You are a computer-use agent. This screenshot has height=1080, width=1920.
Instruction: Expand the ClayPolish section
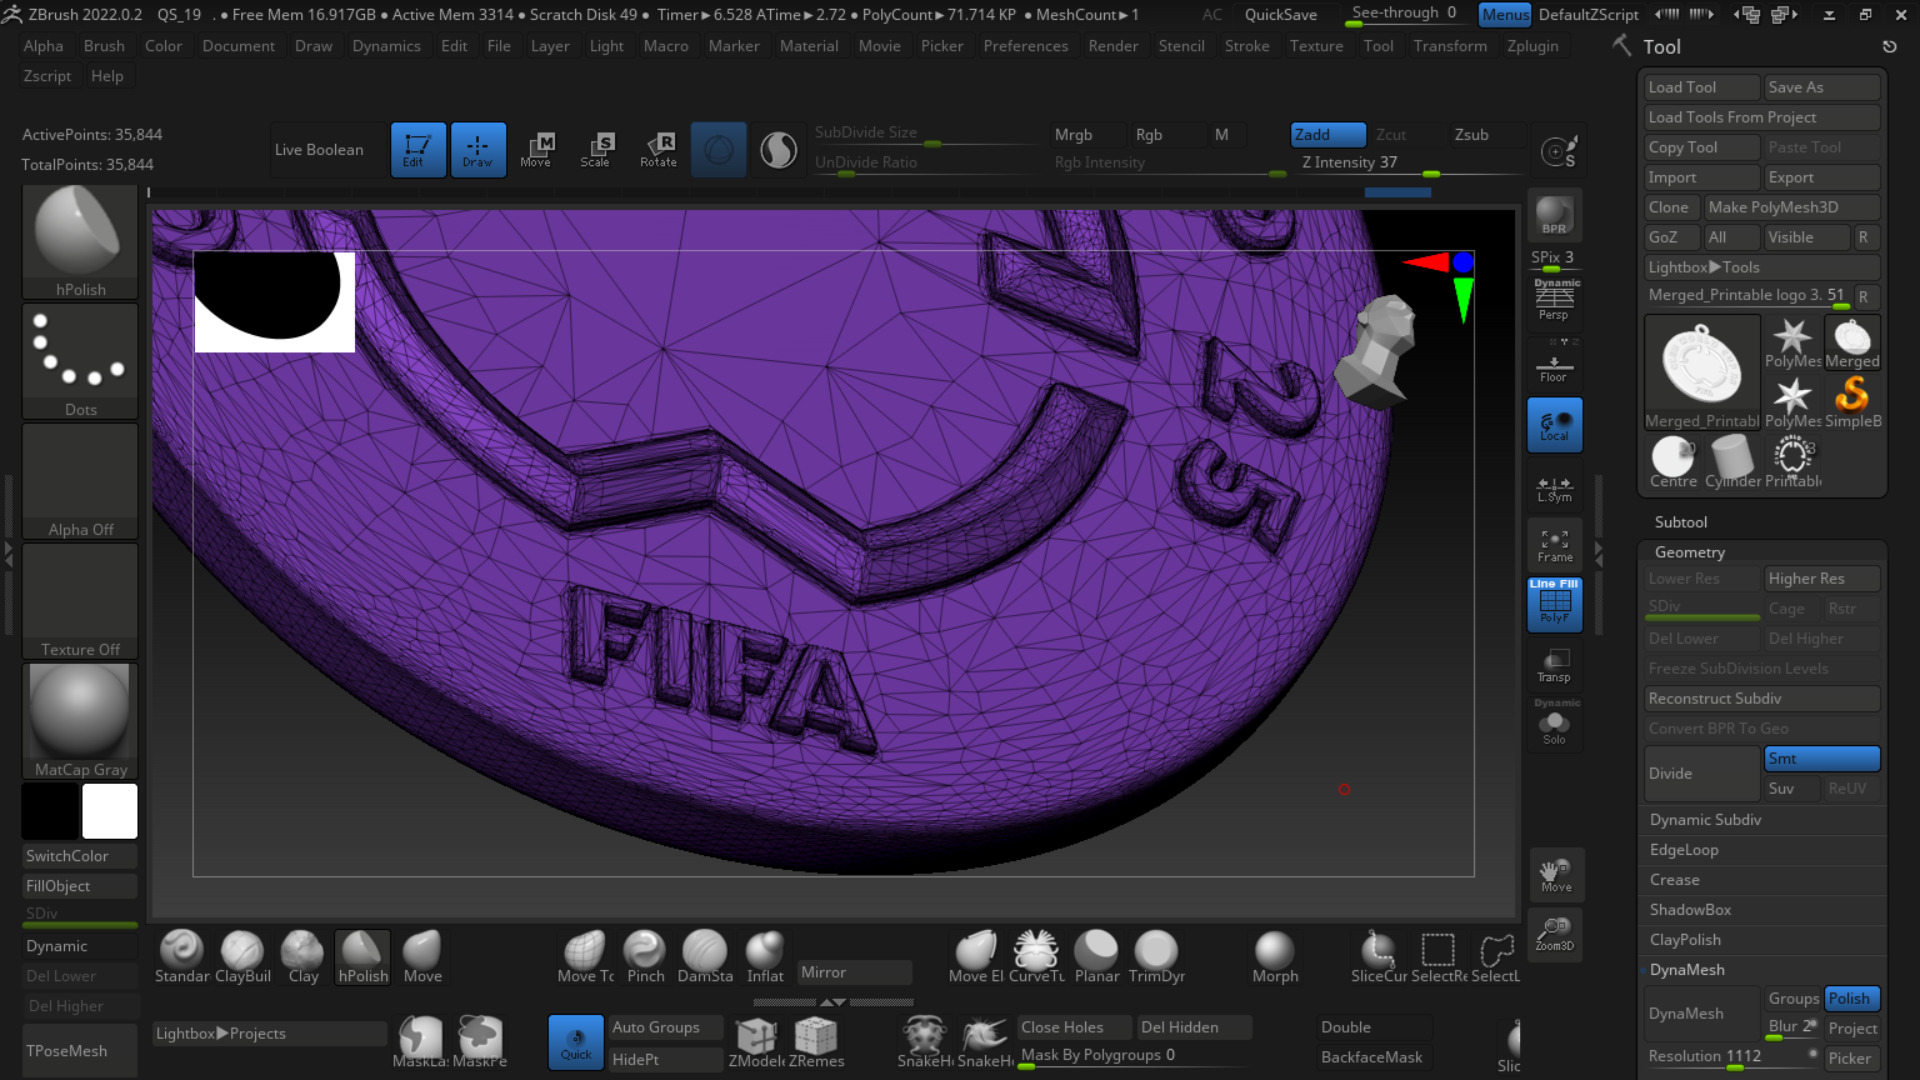[x=1685, y=940]
